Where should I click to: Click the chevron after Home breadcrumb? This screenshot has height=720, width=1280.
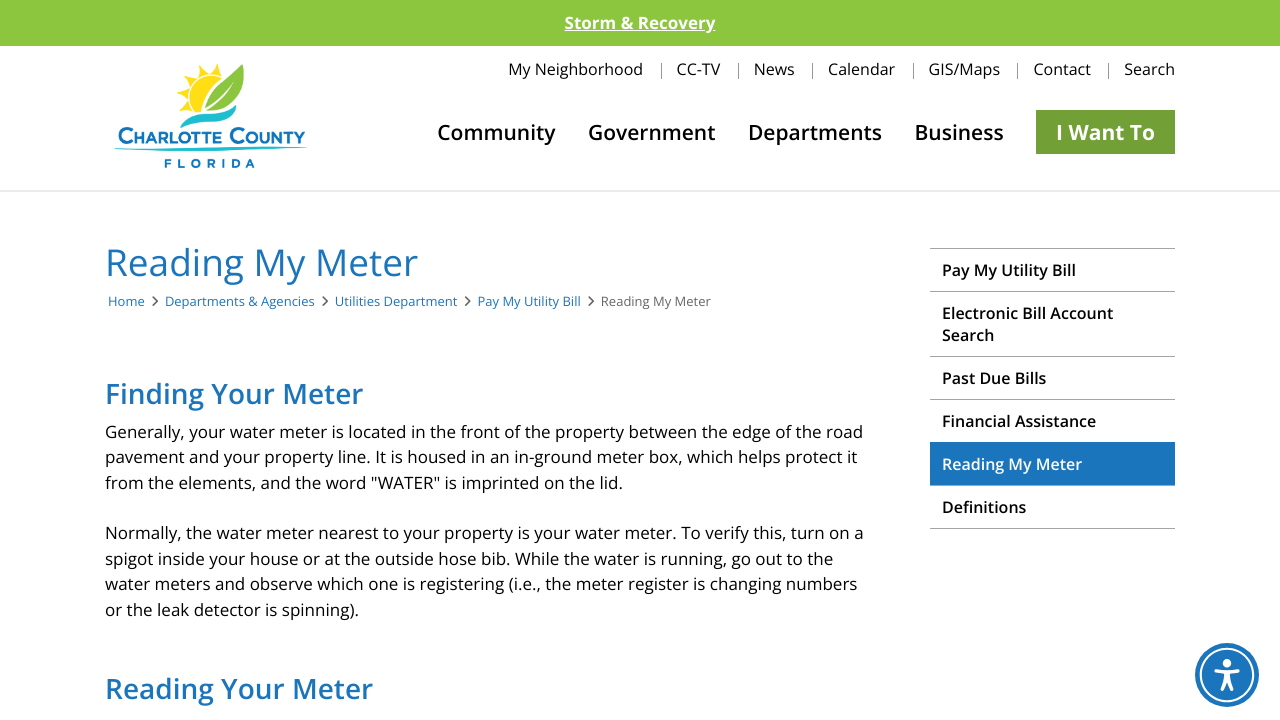(x=154, y=301)
